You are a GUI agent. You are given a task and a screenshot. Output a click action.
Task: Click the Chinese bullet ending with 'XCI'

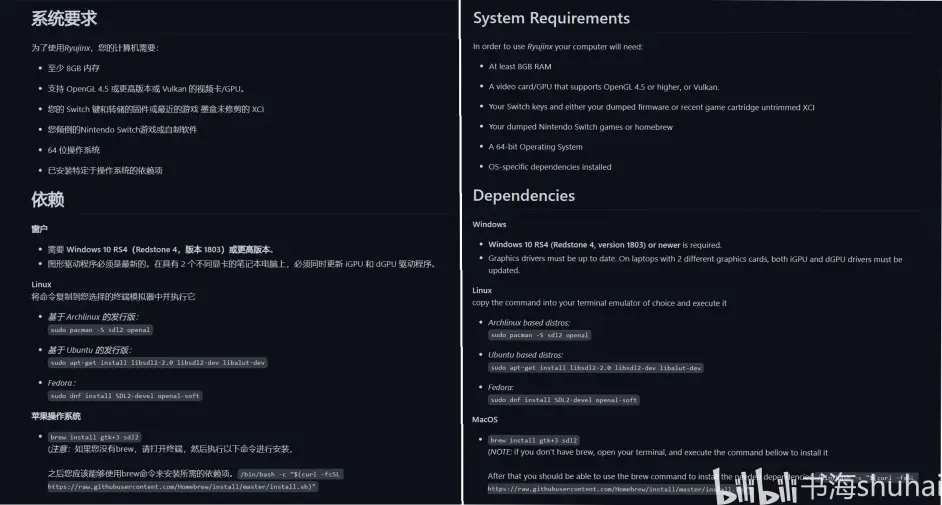click(x=156, y=109)
